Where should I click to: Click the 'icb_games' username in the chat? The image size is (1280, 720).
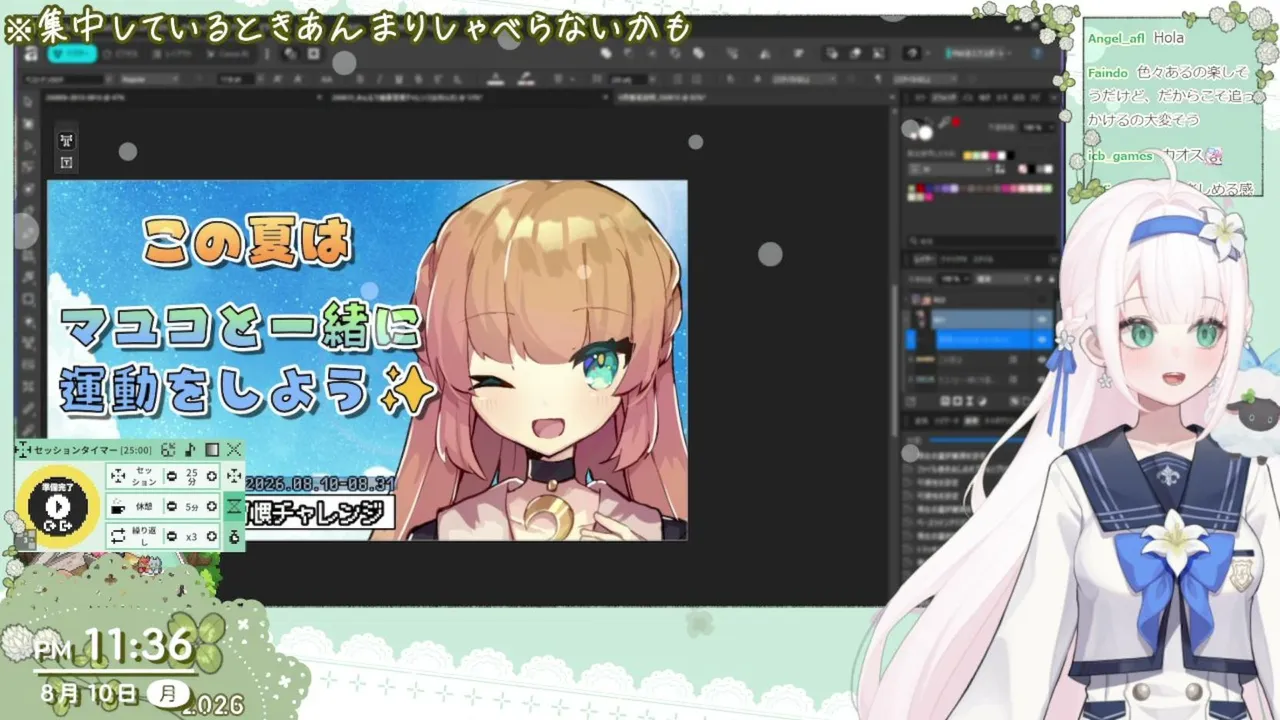pos(1120,156)
